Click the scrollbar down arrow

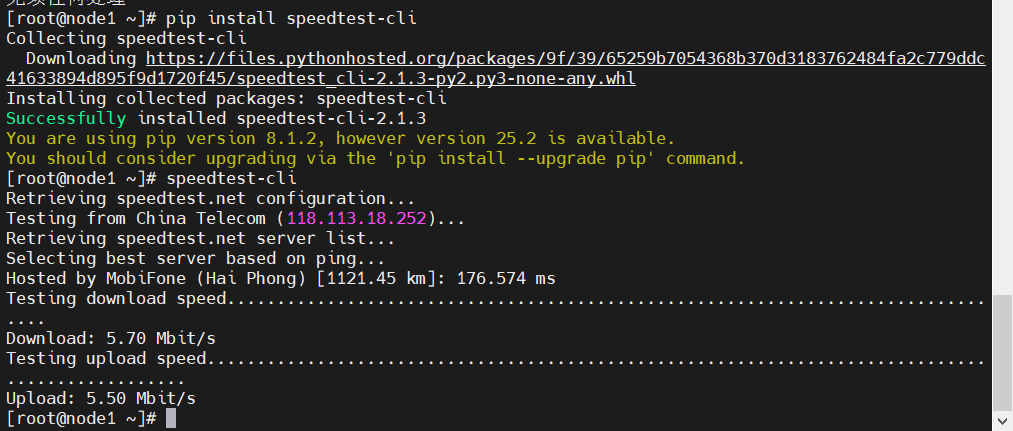(1003, 422)
